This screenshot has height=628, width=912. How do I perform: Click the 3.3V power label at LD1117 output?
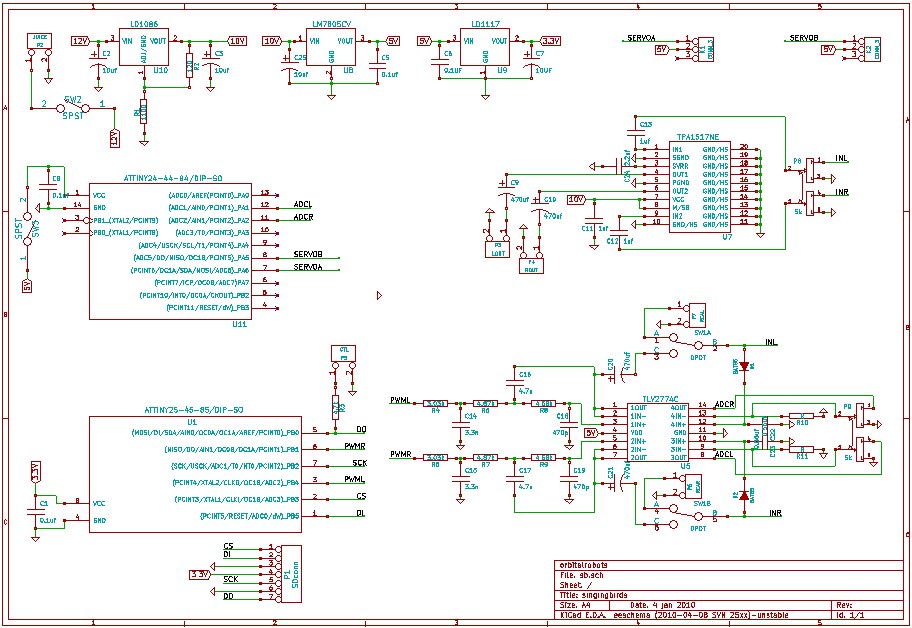point(550,41)
